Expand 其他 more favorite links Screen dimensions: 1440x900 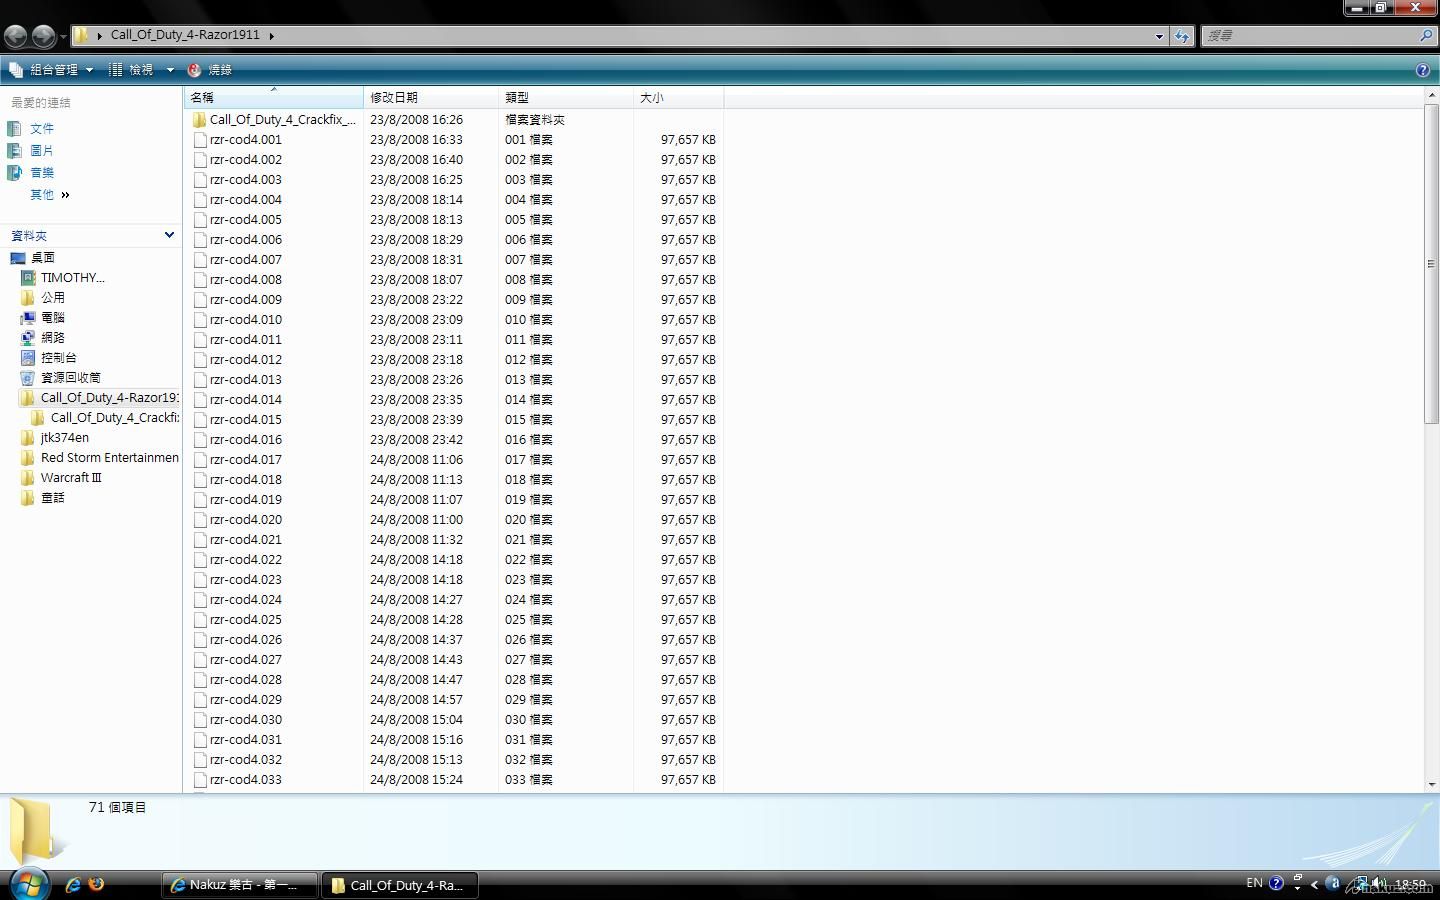click(x=50, y=195)
